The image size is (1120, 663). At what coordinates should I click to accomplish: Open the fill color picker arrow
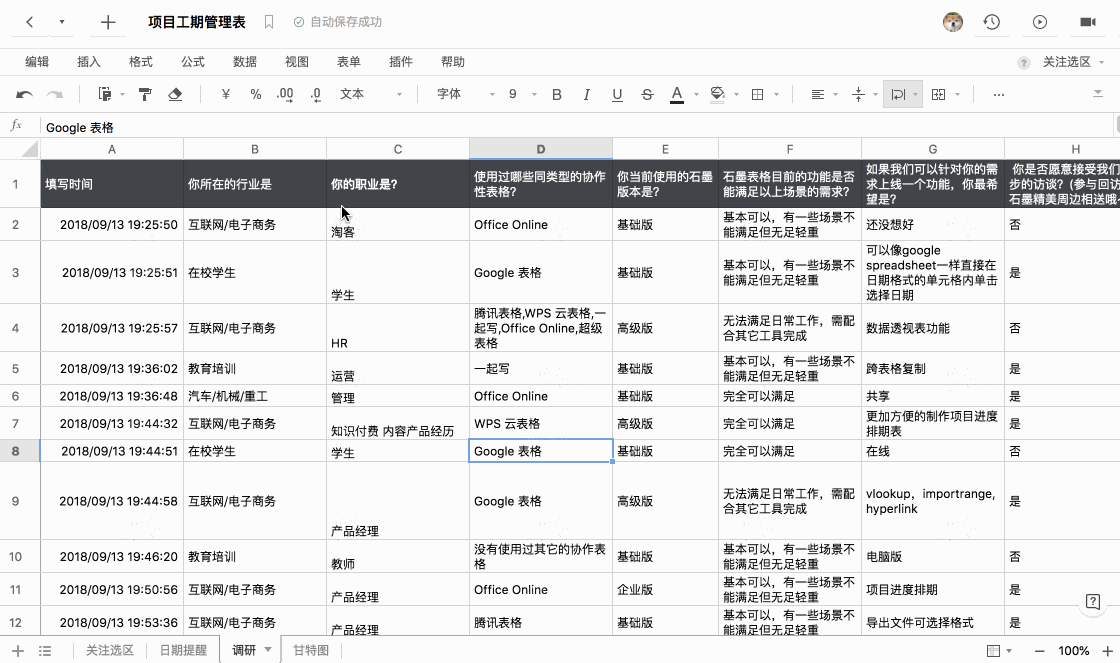(x=736, y=94)
